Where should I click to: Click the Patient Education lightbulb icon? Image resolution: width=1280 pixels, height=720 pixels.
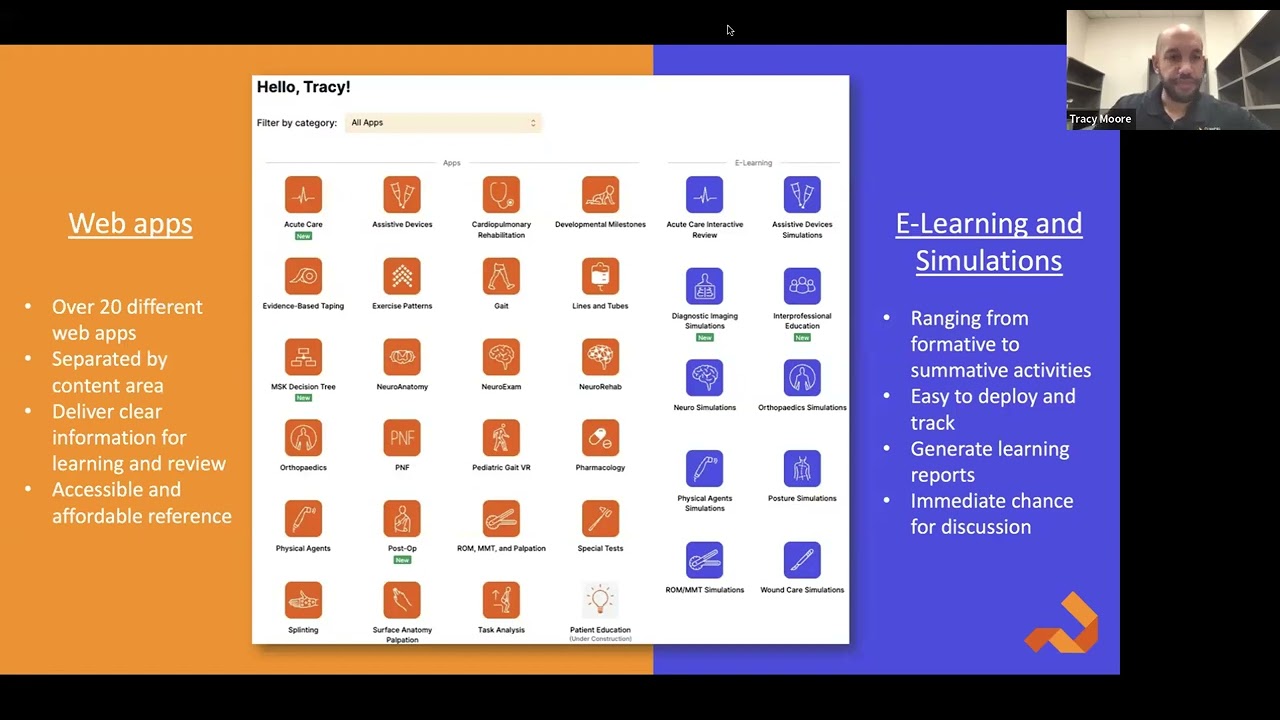point(600,601)
